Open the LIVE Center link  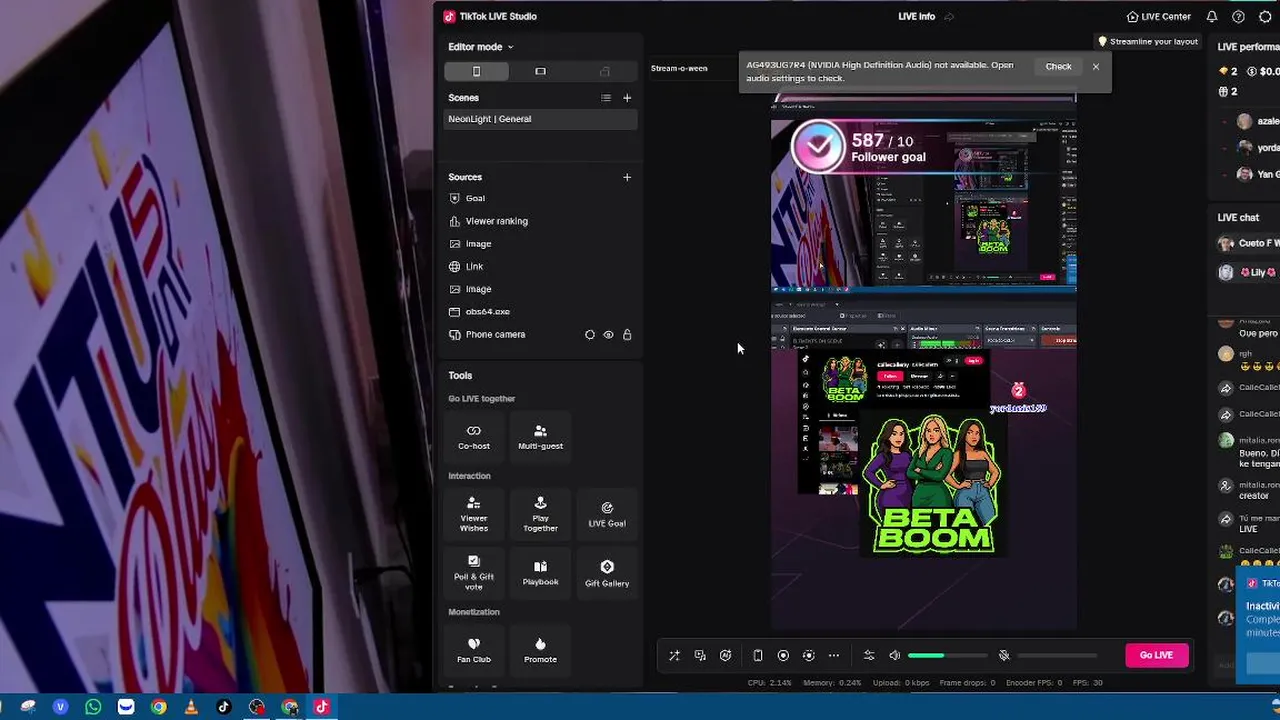click(x=1158, y=16)
